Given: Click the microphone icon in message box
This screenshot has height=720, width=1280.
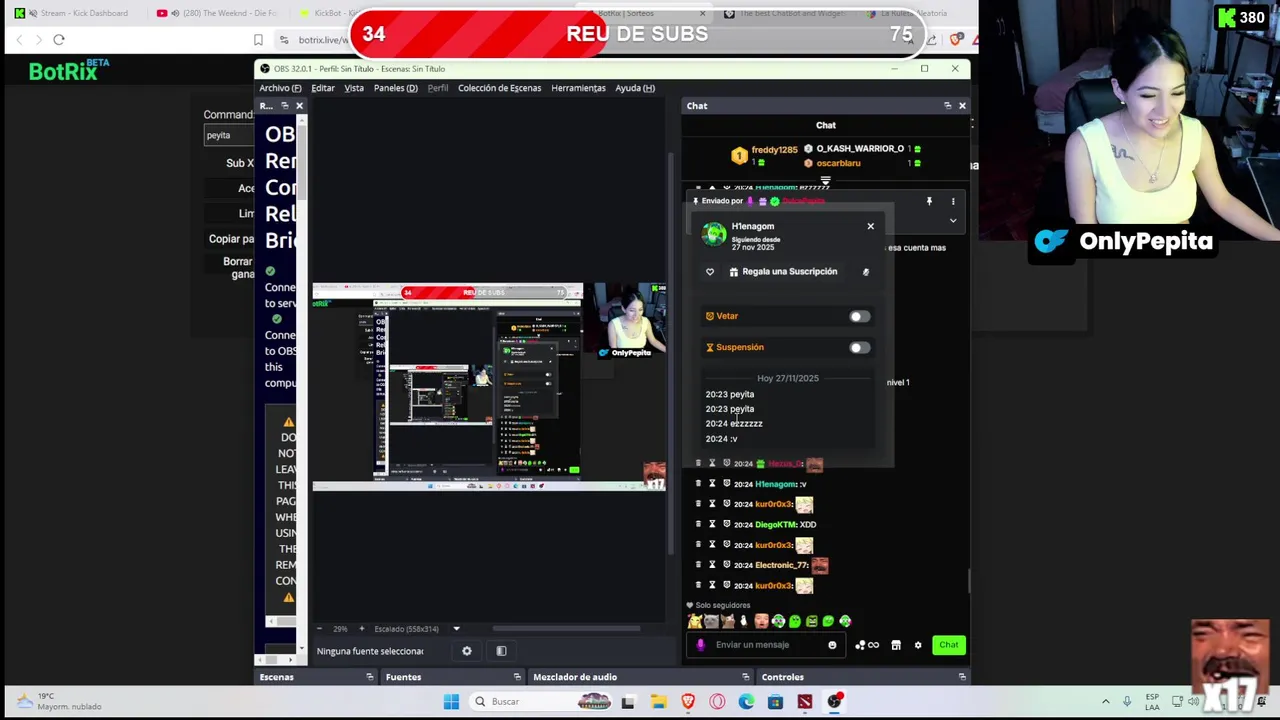Looking at the screenshot, I should 700,645.
